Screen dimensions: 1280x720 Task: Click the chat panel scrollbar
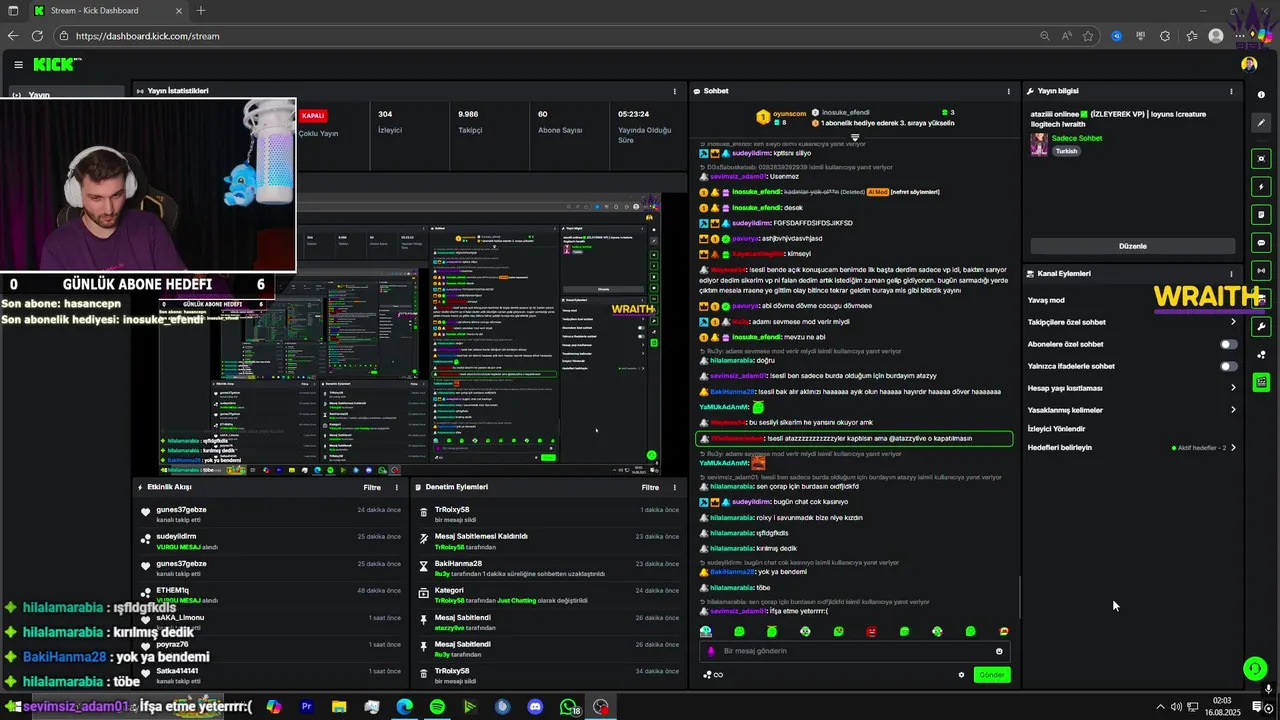pos(1019,598)
